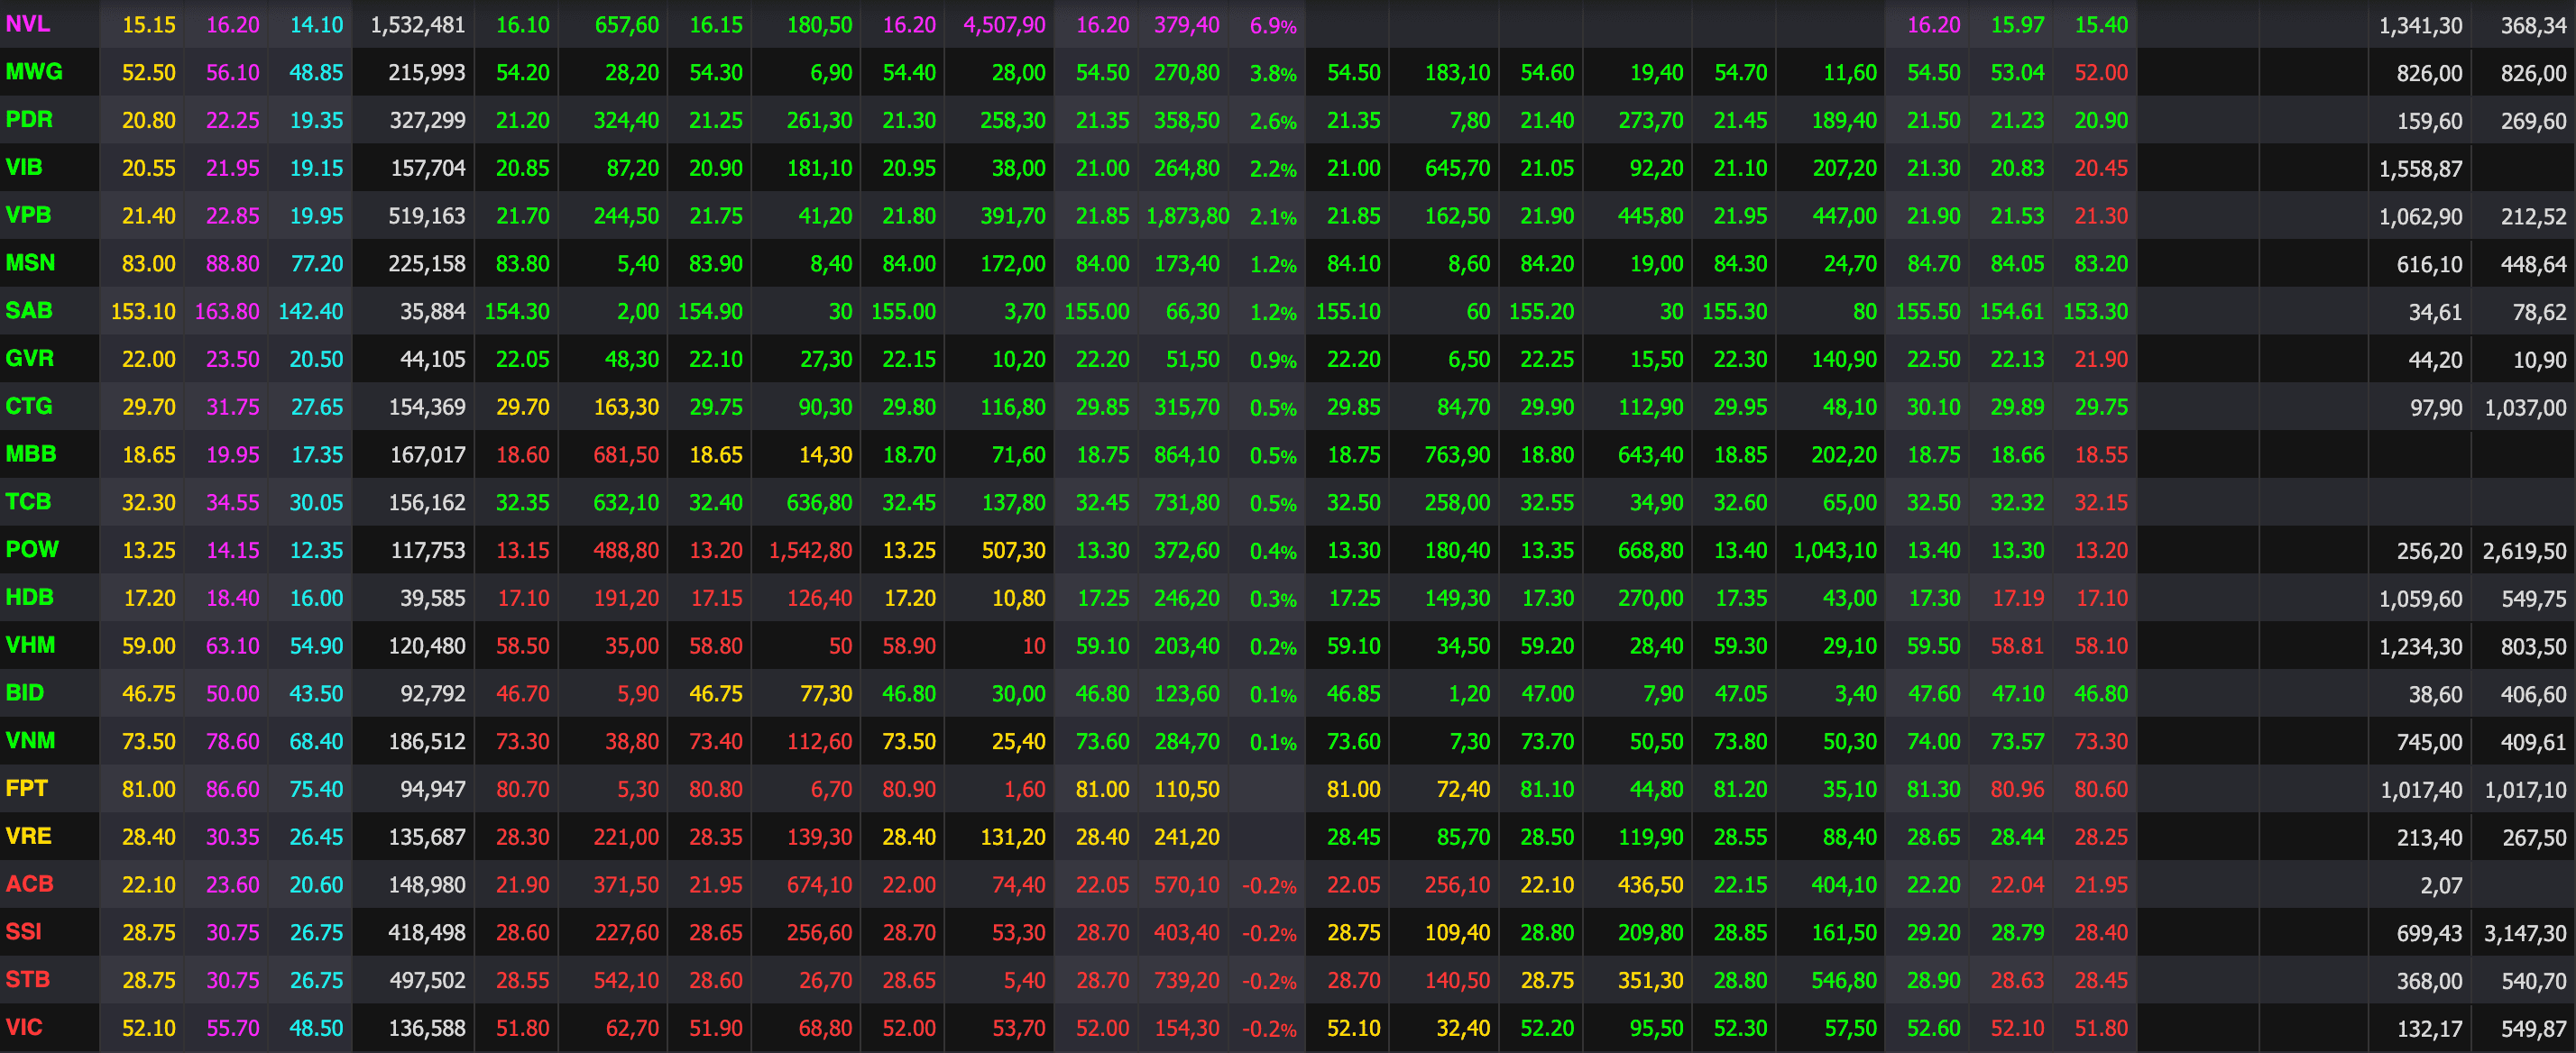Click MWG change percentage 3.8%

click(x=1273, y=74)
